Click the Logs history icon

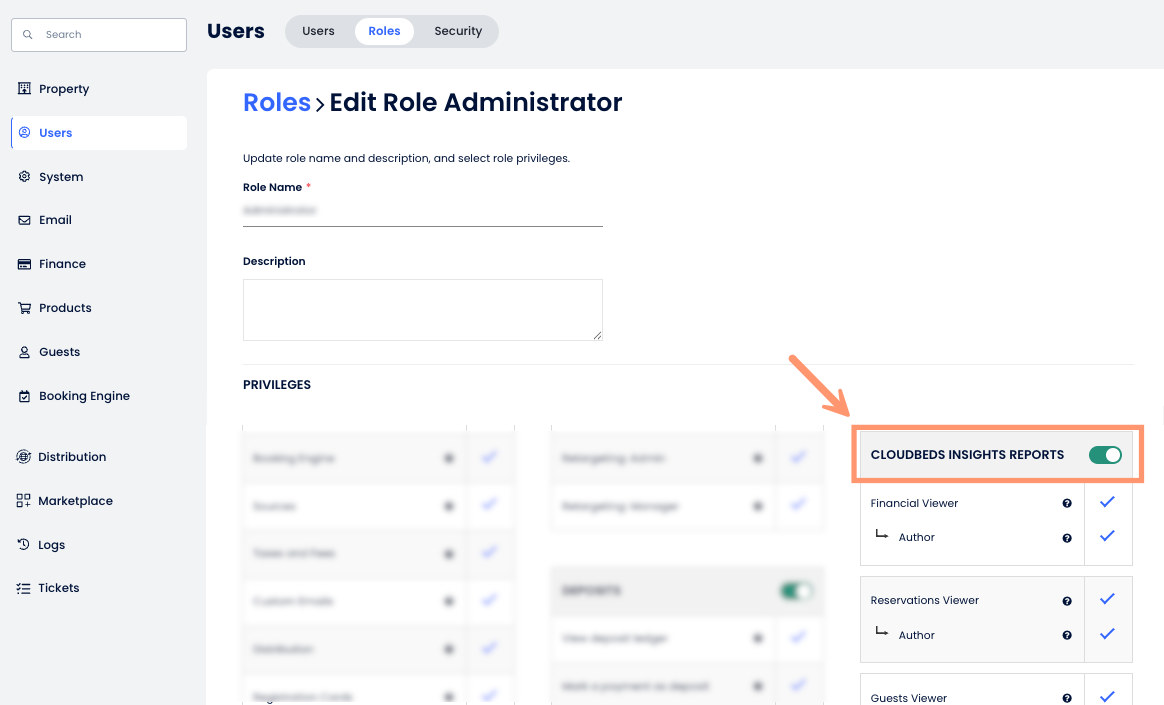[x=24, y=545]
